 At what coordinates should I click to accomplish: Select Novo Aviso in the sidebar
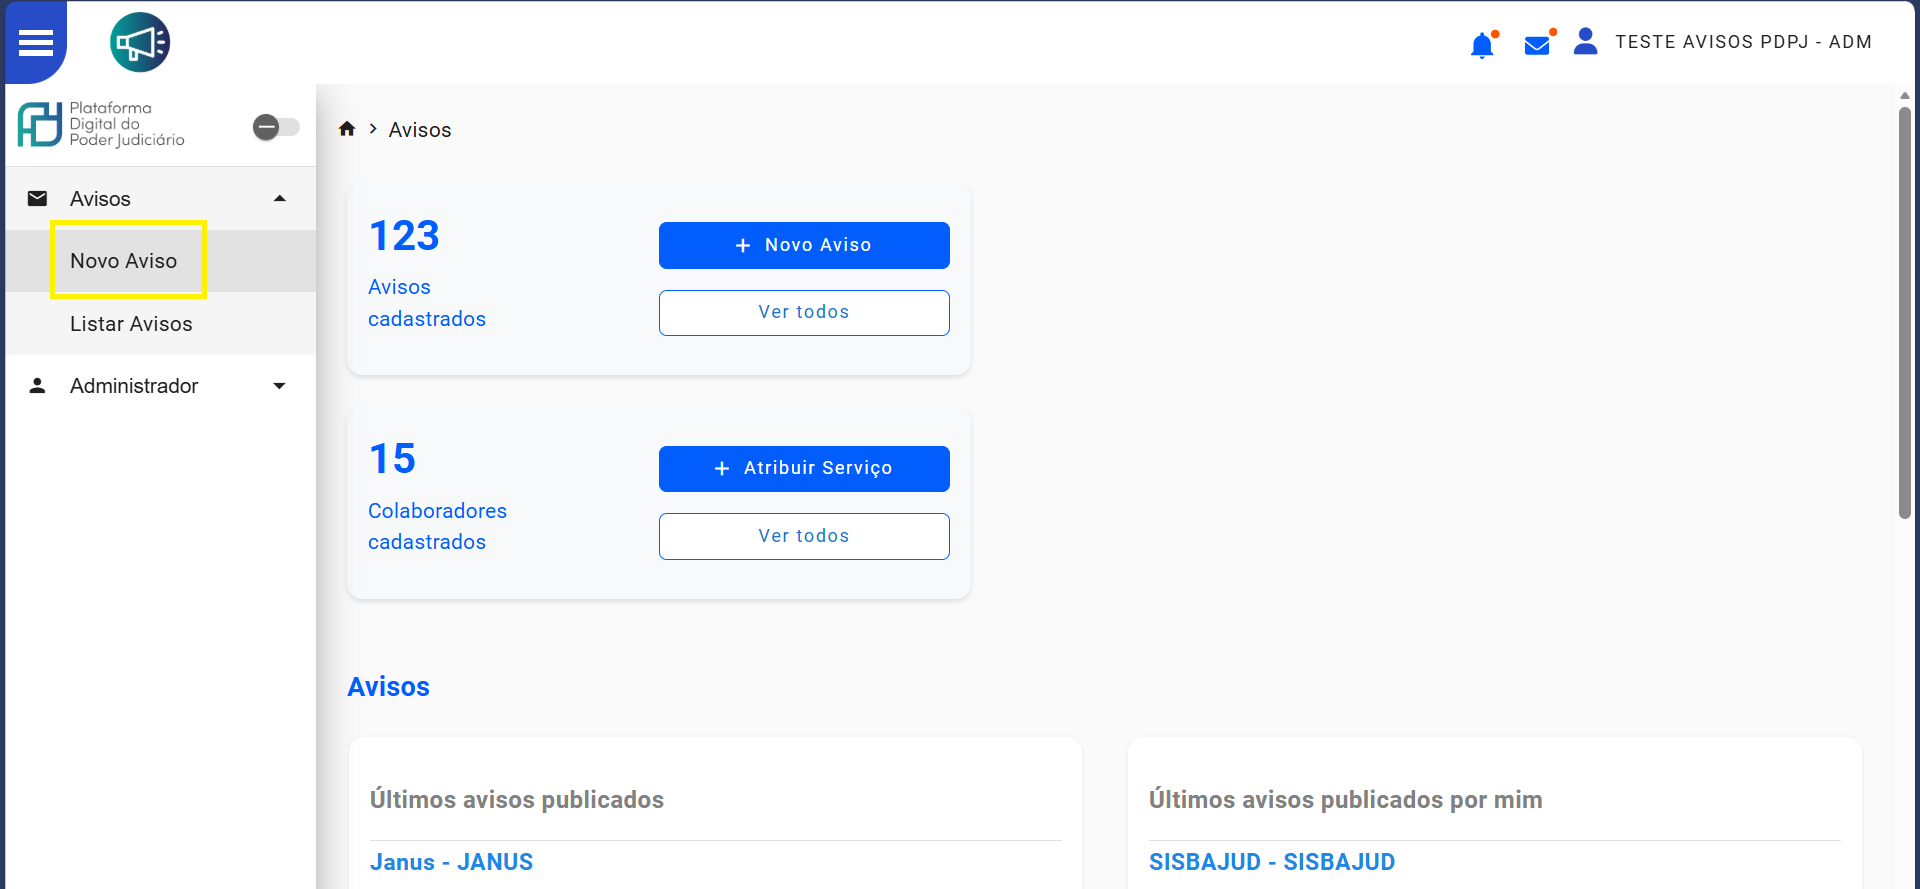(124, 261)
